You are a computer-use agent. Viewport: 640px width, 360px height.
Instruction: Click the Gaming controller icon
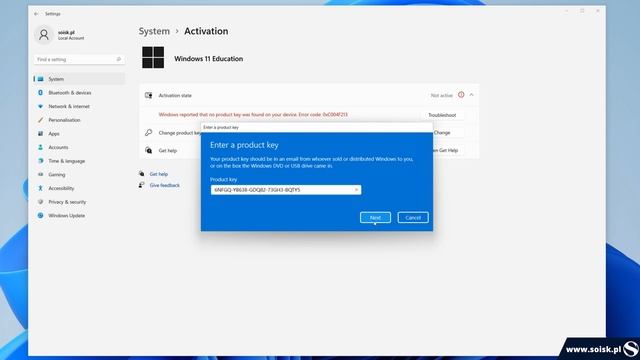[x=40, y=175]
